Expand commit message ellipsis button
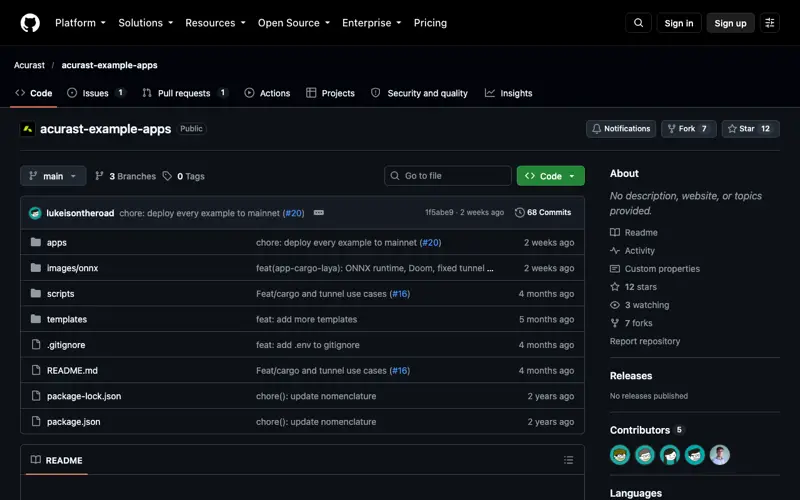 319,213
